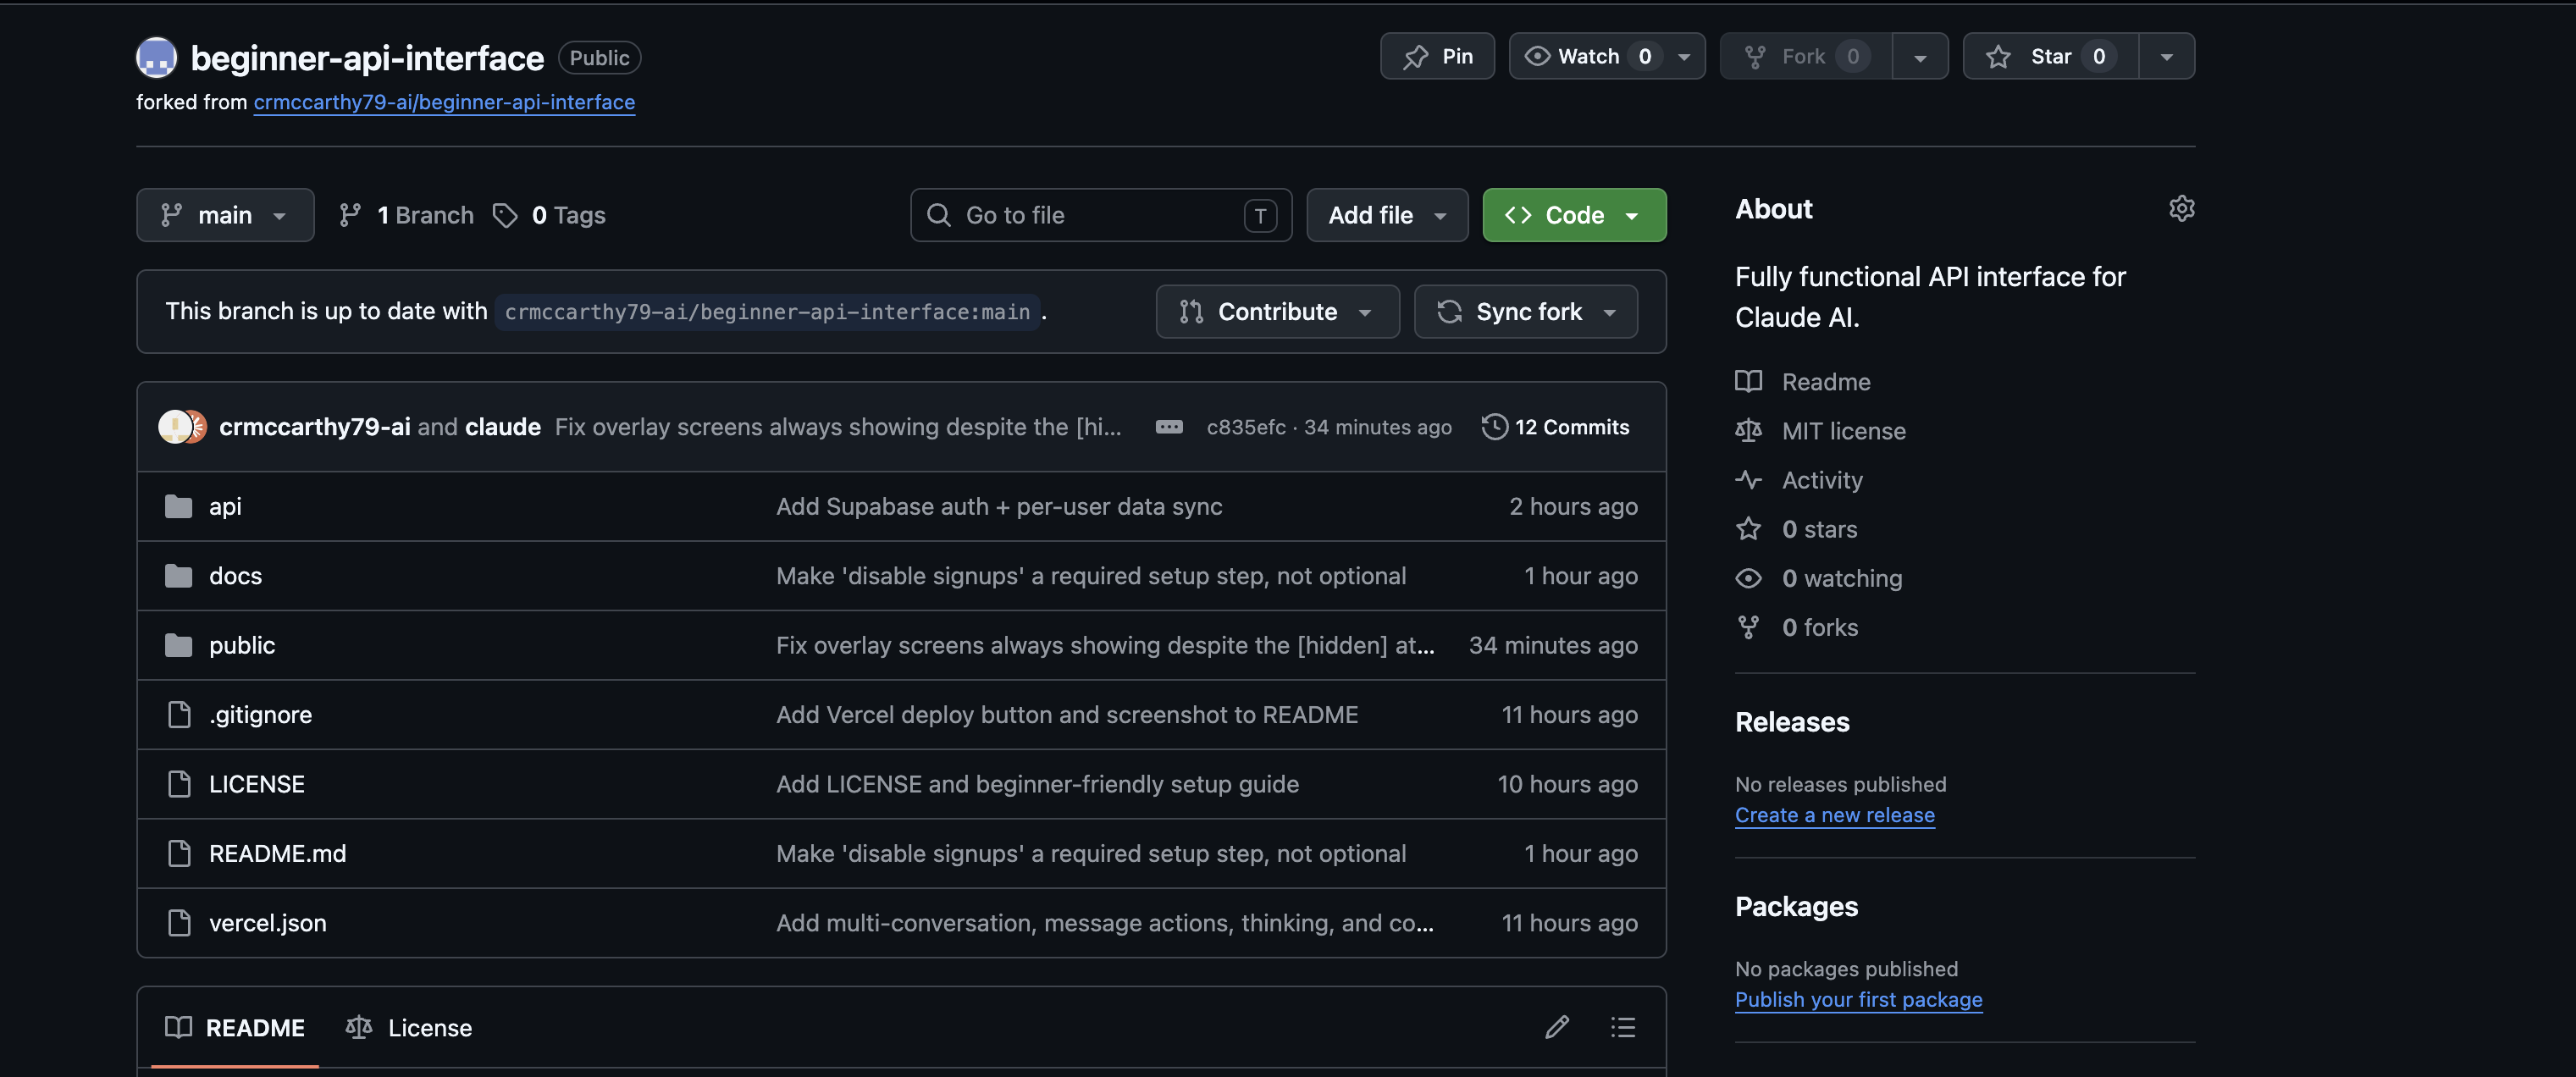The height and width of the screenshot is (1077, 2576).
Task: Star the repository
Action: pyautogui.click(x=2051, y=56)
